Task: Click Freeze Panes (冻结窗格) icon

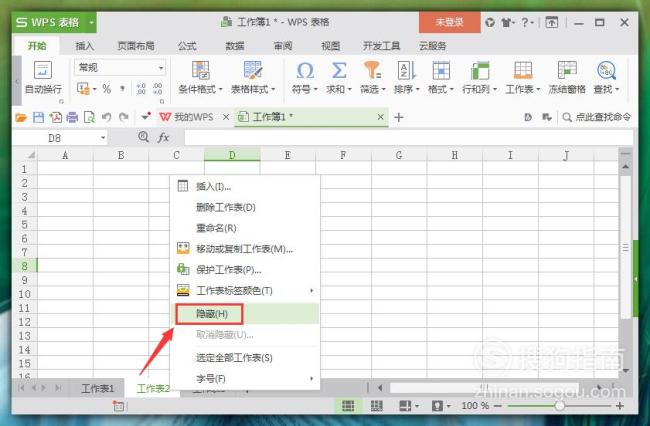Action: (x=567, y=70)
